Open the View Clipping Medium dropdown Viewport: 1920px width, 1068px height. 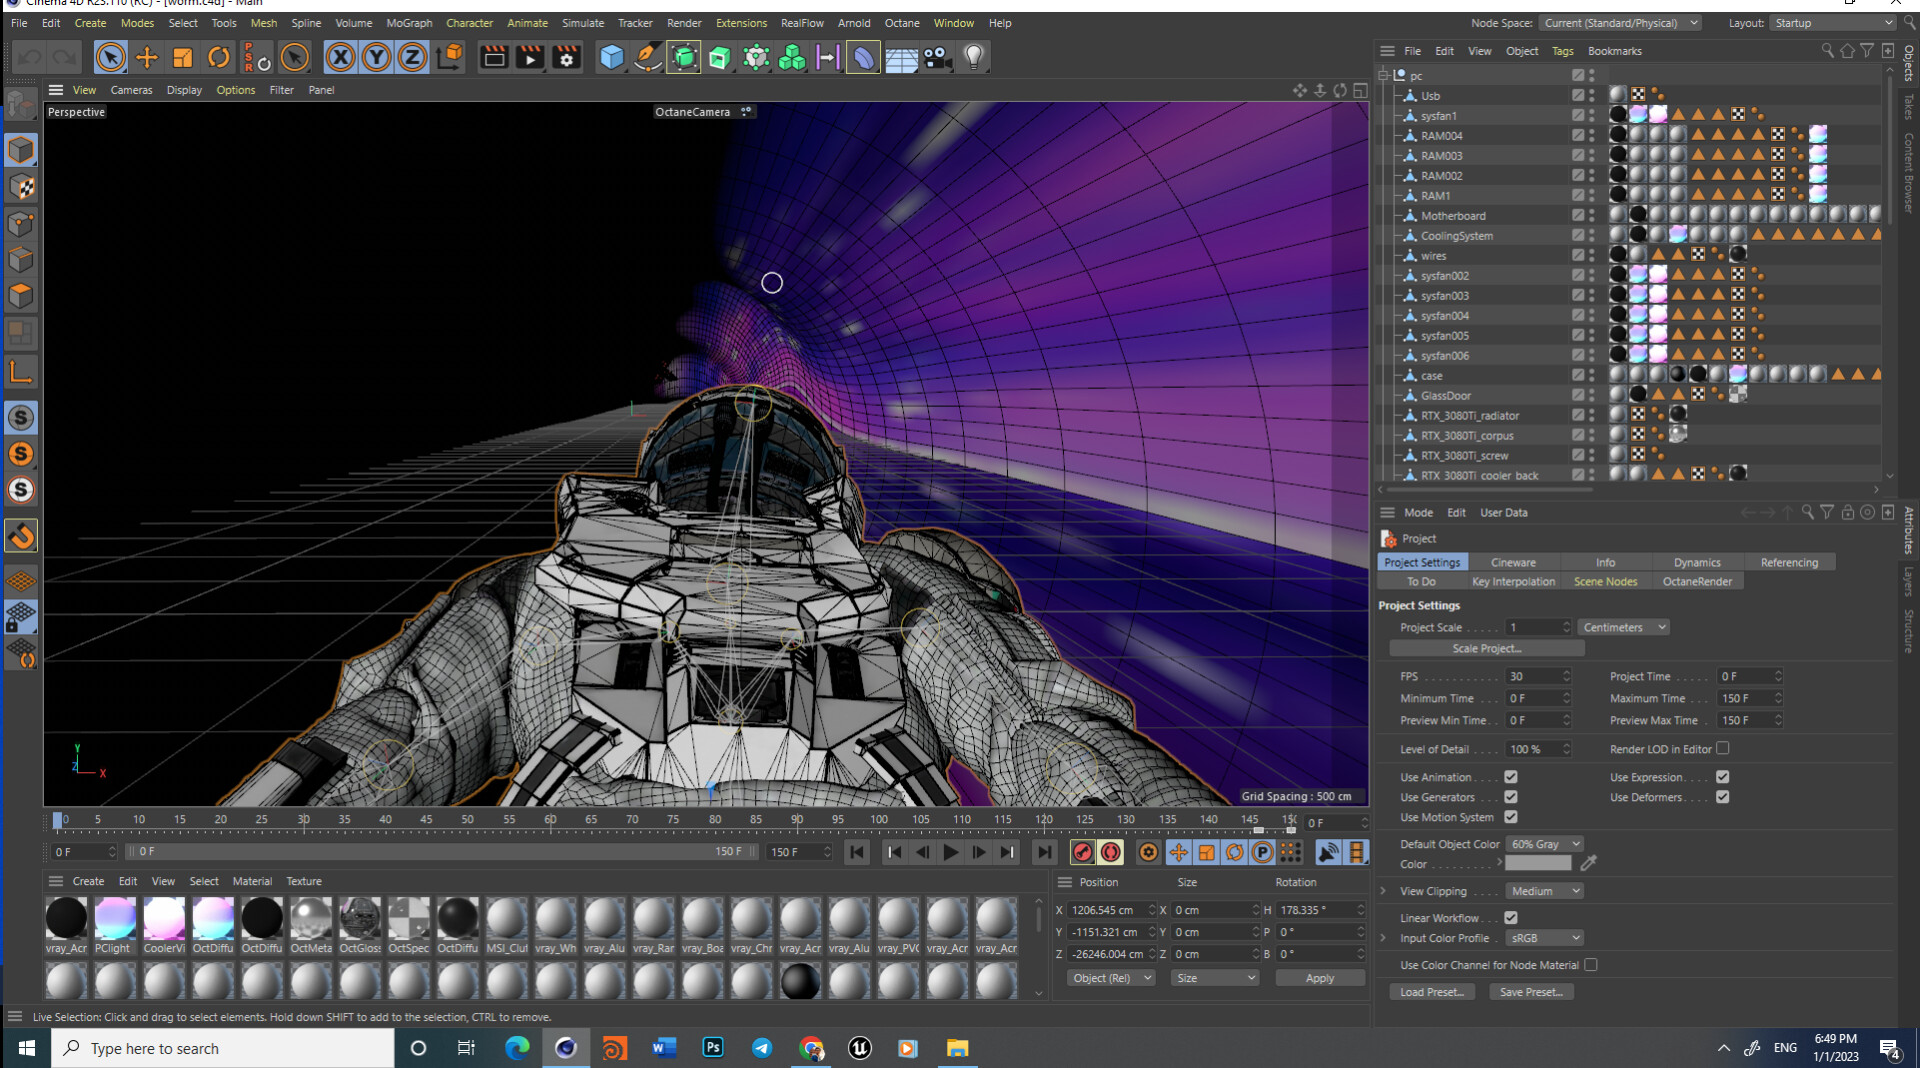click(1544, 891)
